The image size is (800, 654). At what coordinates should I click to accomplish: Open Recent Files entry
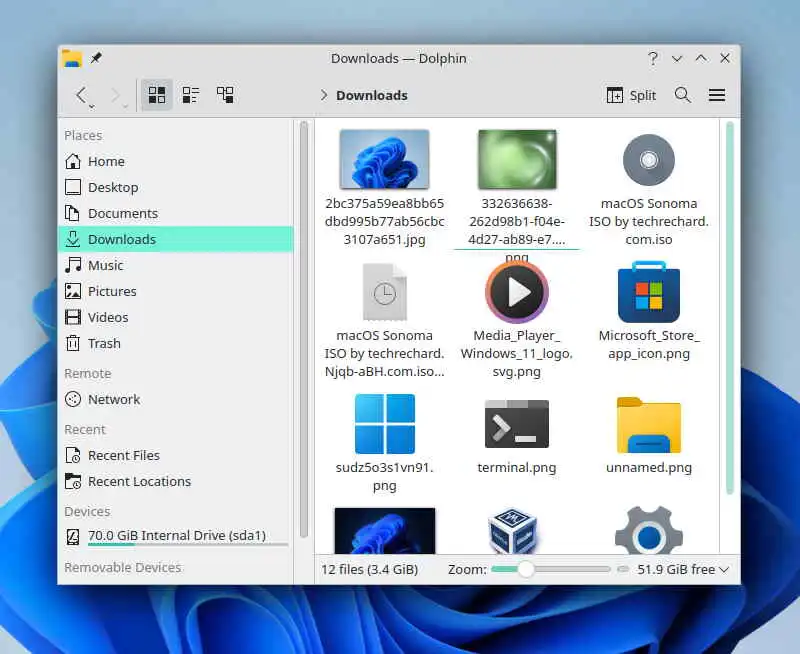tap(176, 456)
